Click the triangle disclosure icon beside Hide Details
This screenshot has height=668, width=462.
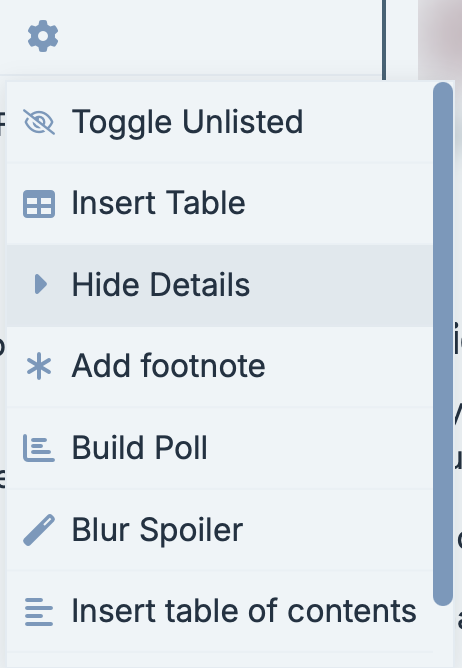click(40, 284)
